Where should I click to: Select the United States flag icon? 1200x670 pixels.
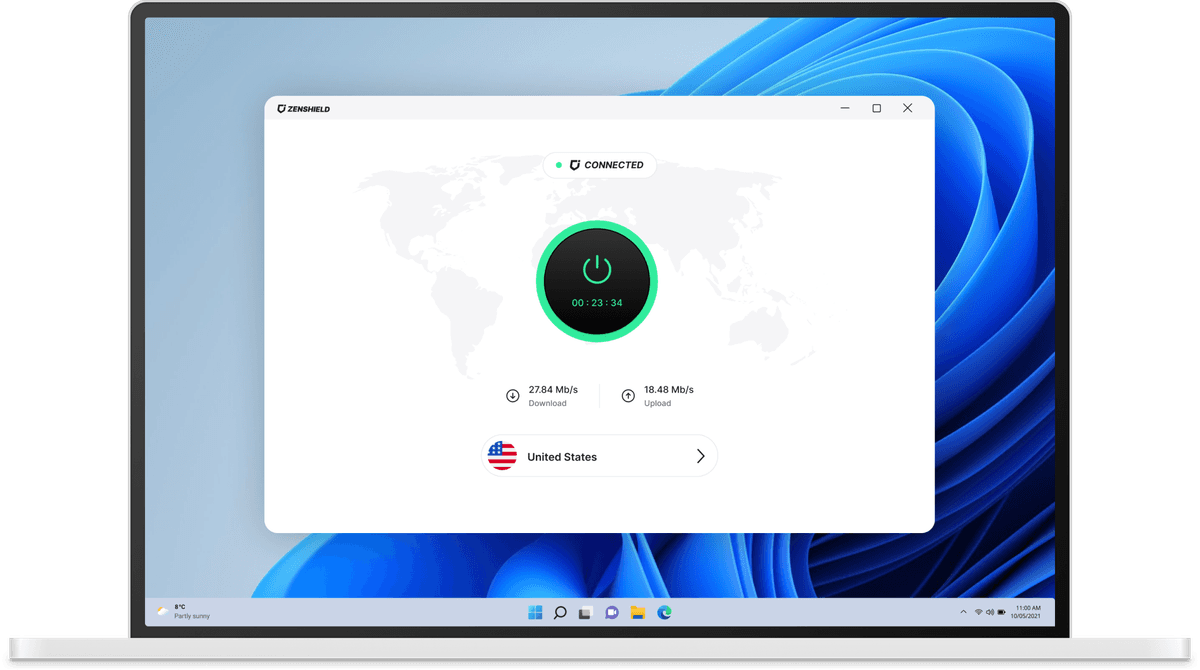coord(503,455)
